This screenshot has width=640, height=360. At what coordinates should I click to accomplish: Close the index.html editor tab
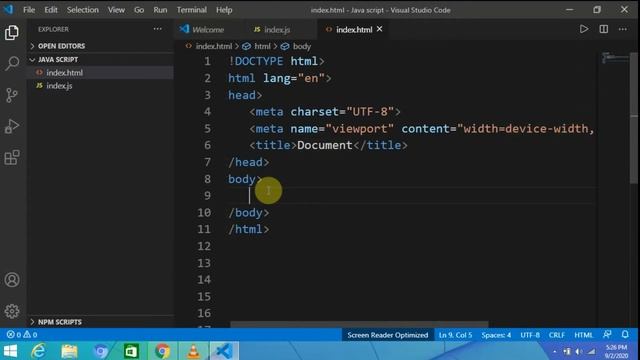pos(380,29)
